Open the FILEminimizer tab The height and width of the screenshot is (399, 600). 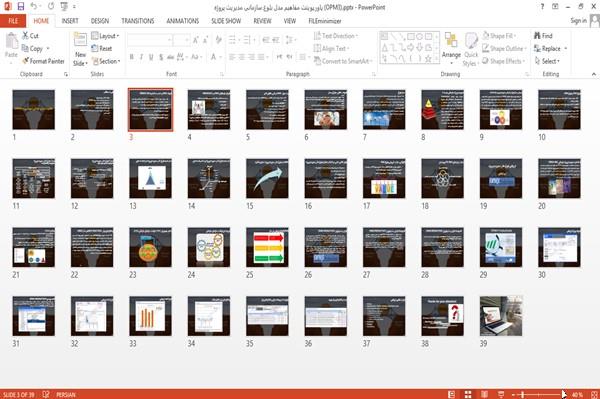324,21
